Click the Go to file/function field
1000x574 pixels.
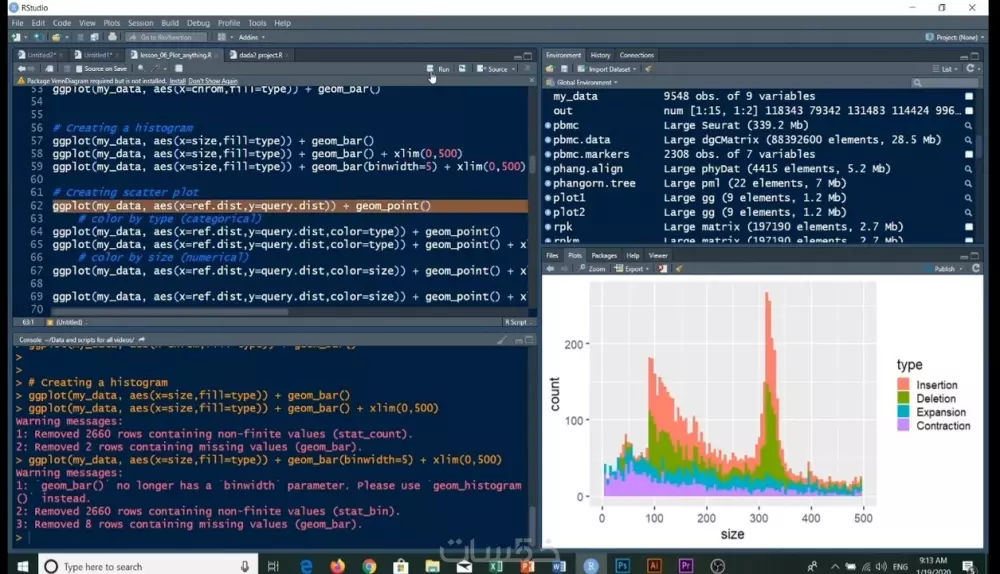point(166,37)
